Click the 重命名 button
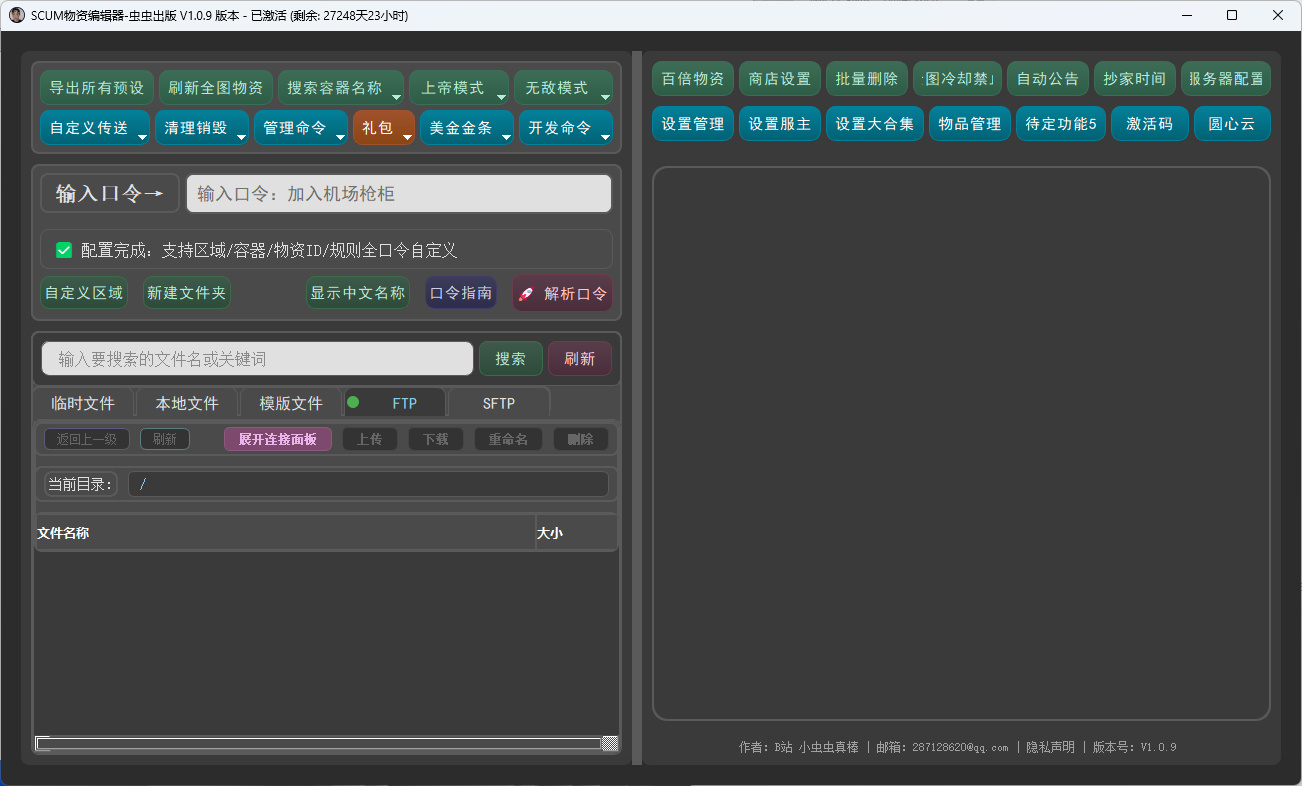The image size is (1302, 786). point(508,439)
